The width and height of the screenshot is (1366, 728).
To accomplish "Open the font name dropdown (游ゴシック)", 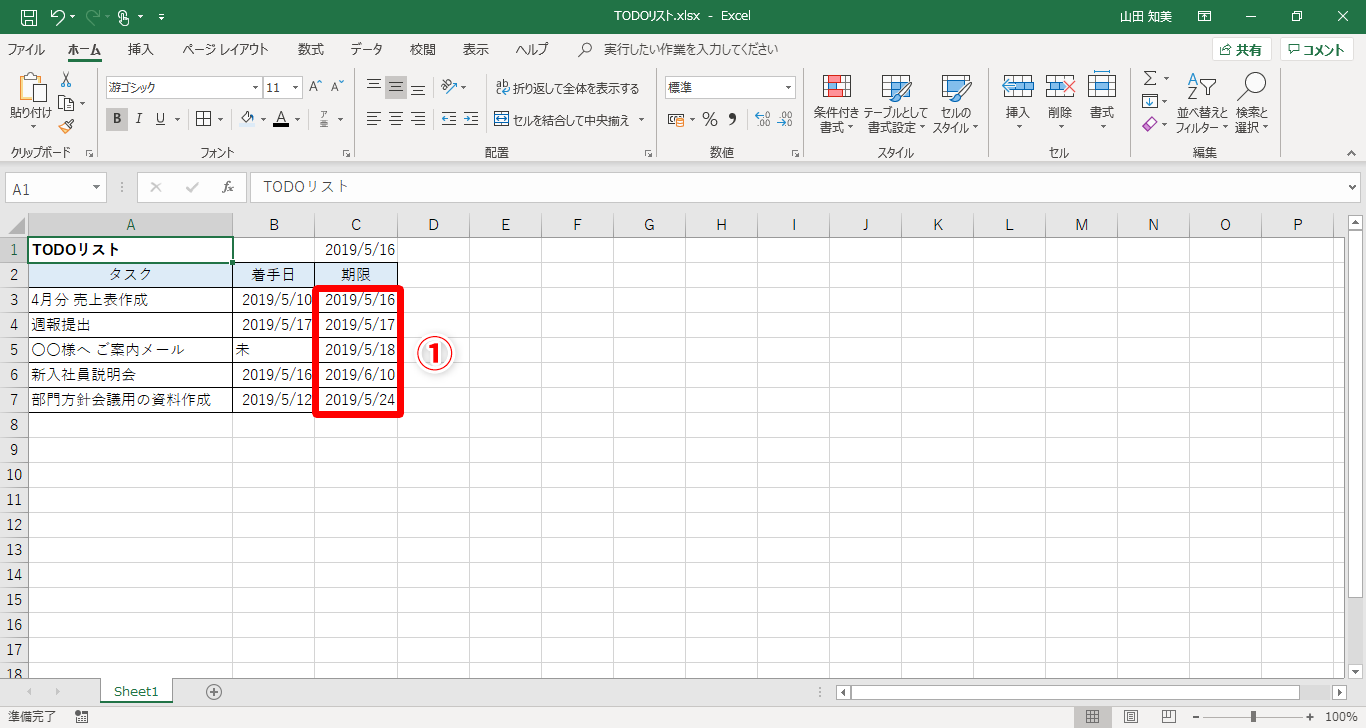I will [255, 88].
